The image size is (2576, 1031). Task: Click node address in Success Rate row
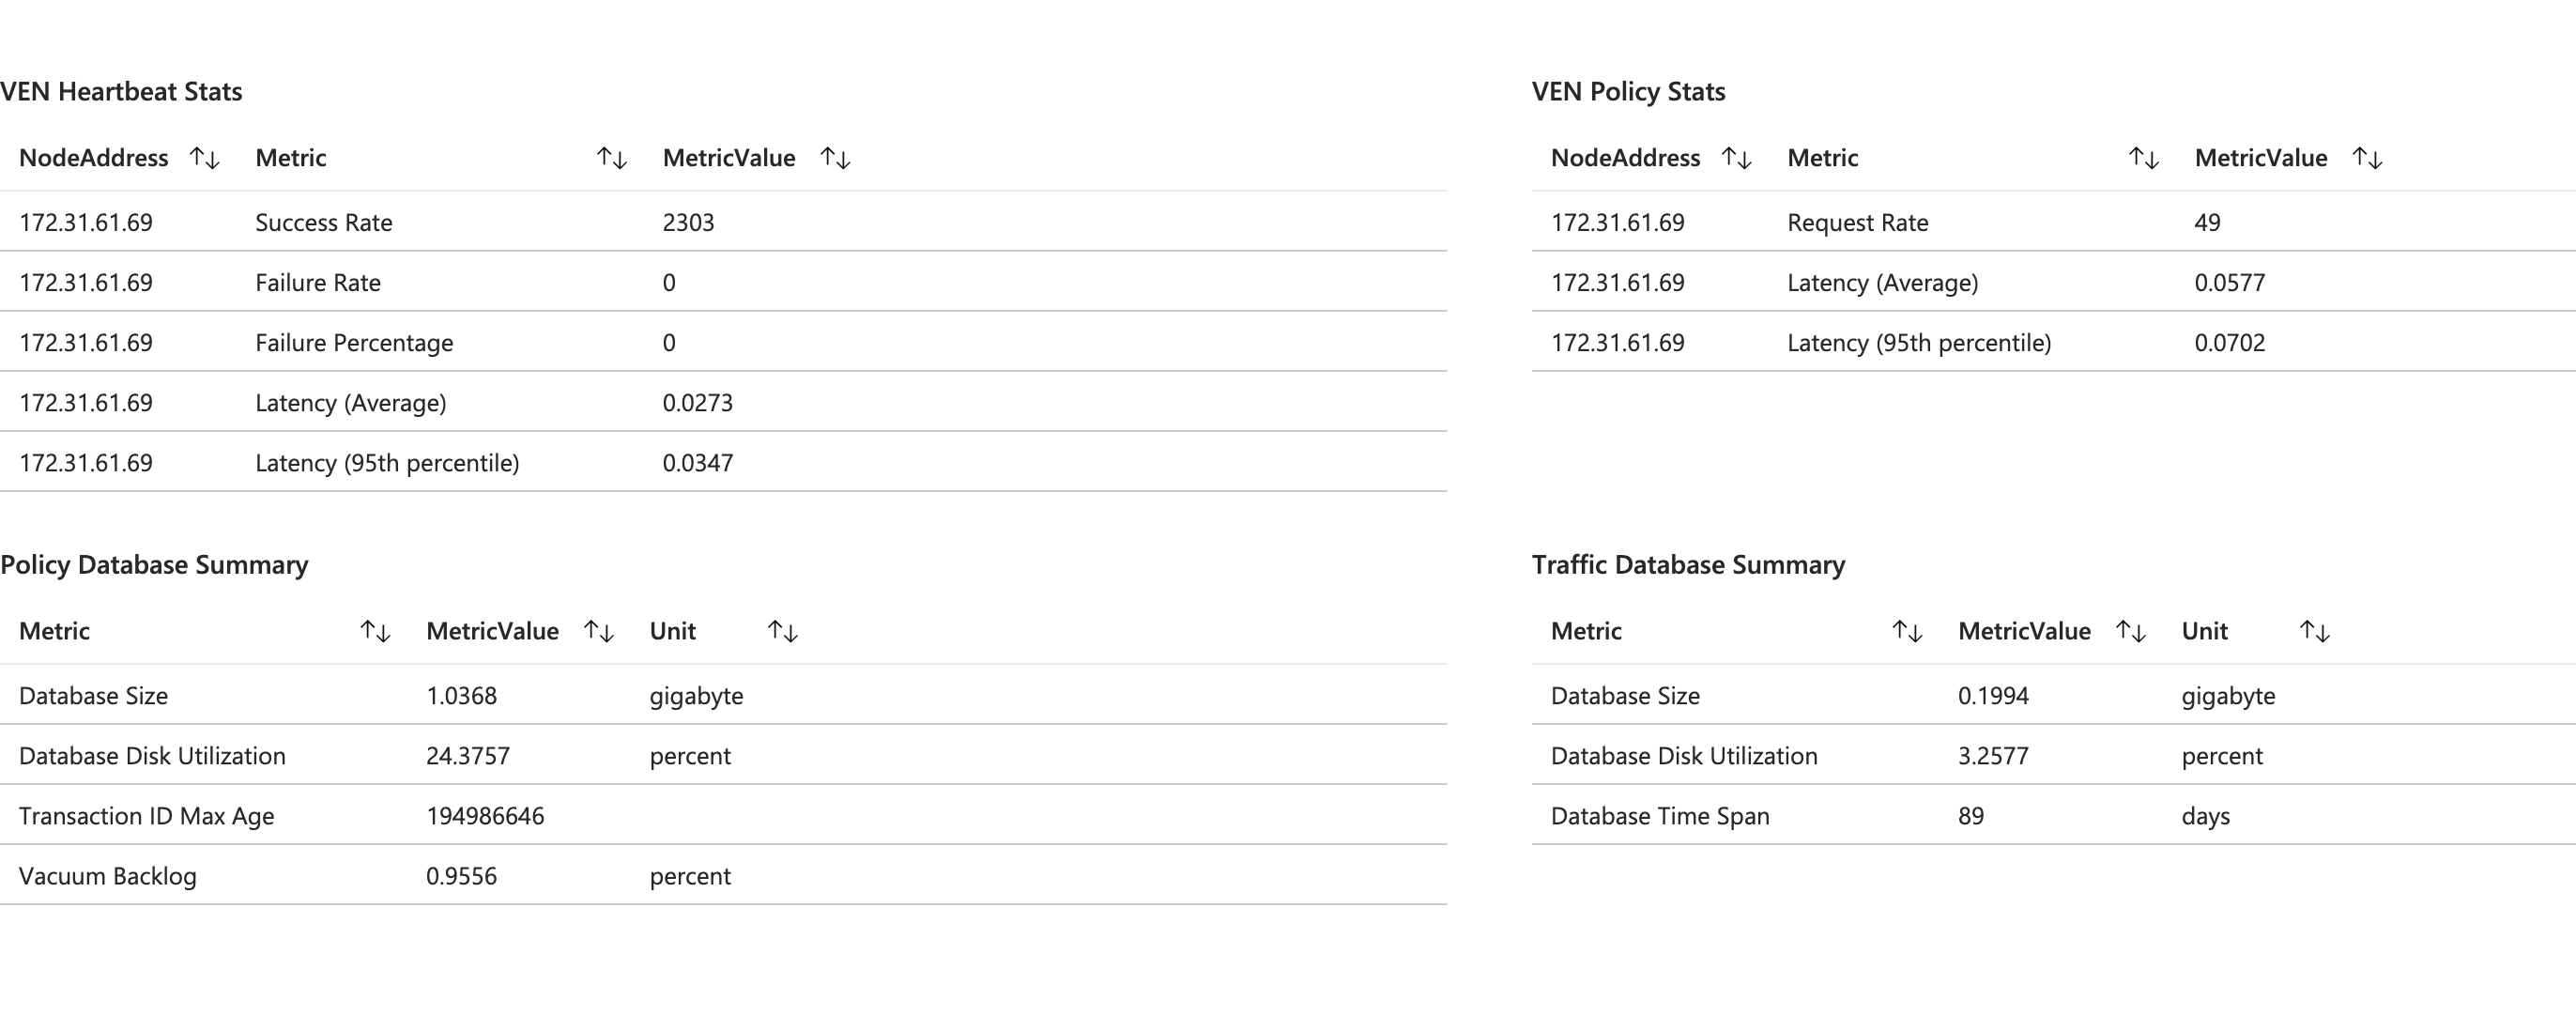[x=86, y=222]
